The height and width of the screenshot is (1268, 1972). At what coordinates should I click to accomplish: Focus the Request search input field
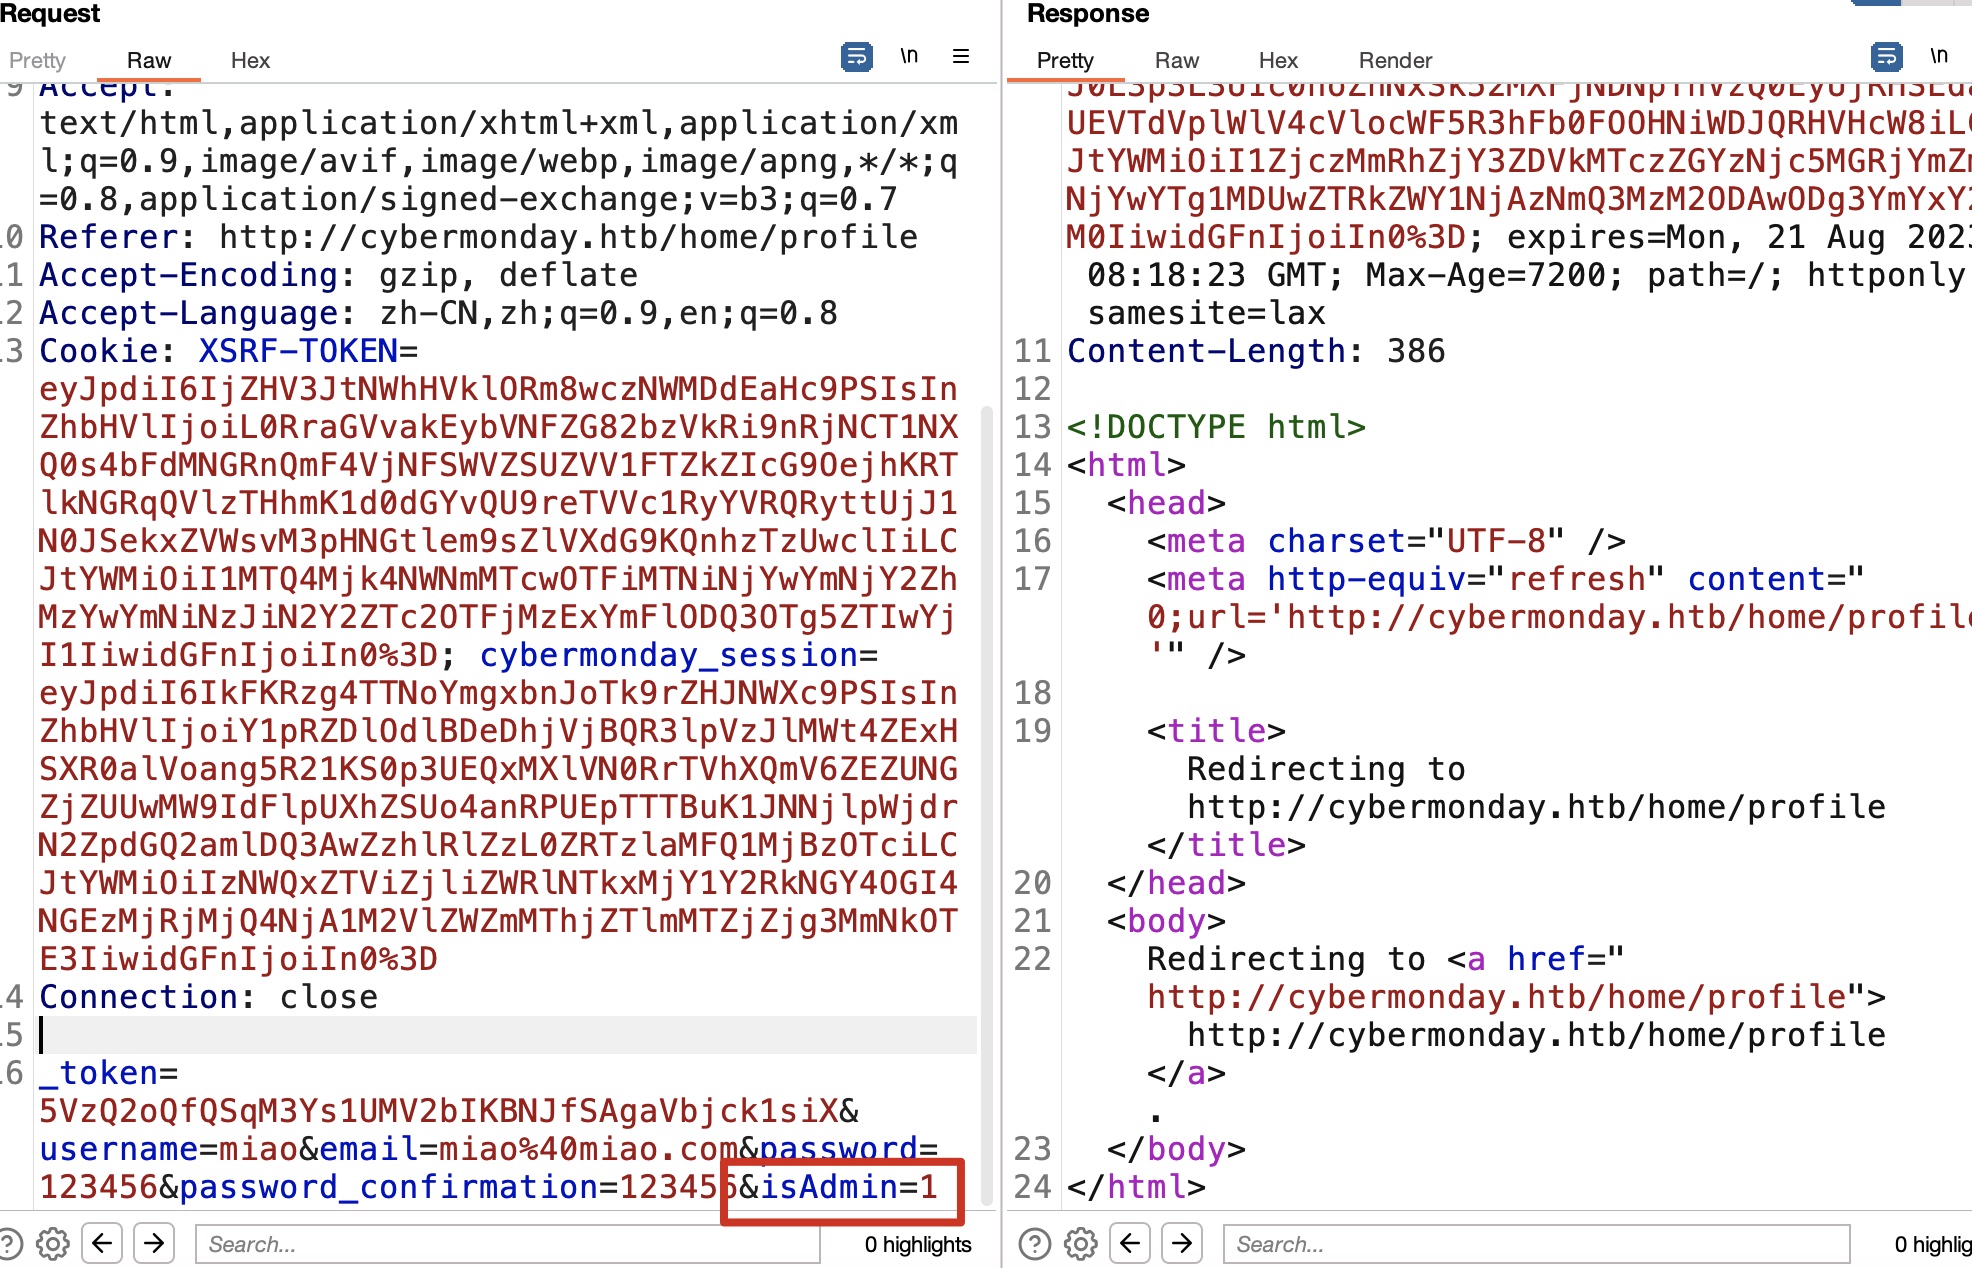[x=506, y=1243]
